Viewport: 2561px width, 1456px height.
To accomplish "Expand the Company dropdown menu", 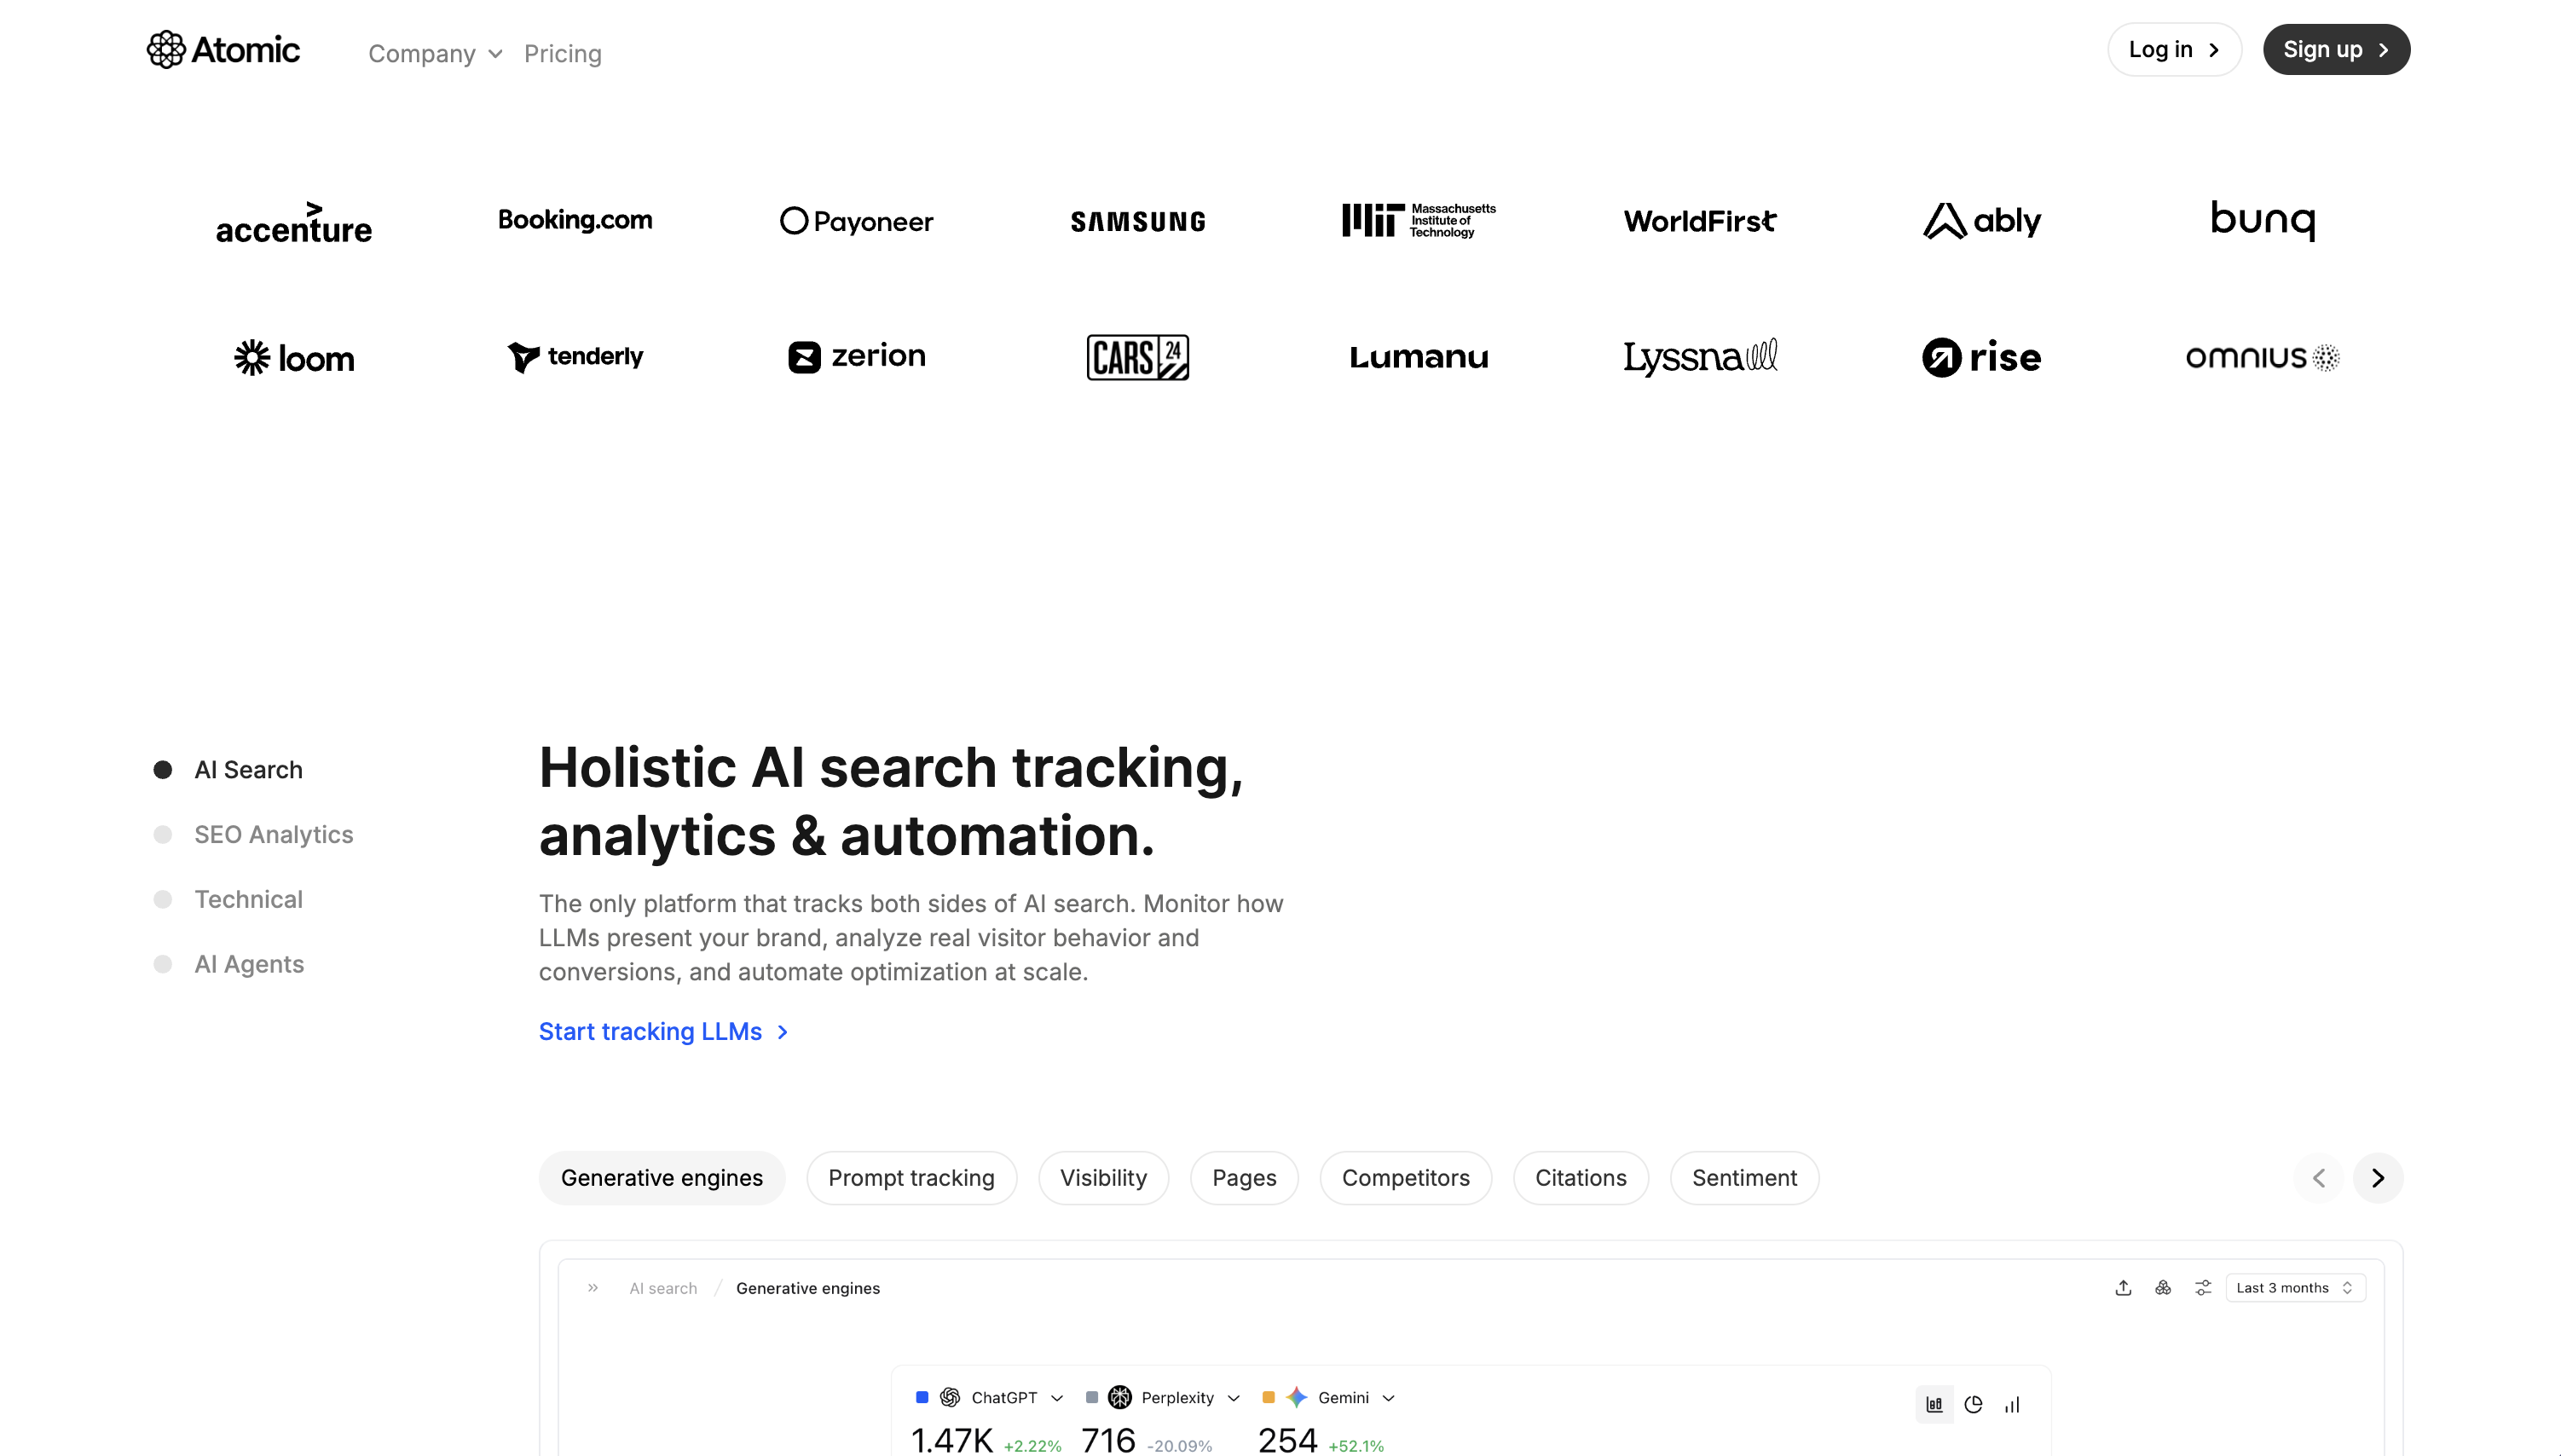I will pyautogui.click(x=435, y=54).
